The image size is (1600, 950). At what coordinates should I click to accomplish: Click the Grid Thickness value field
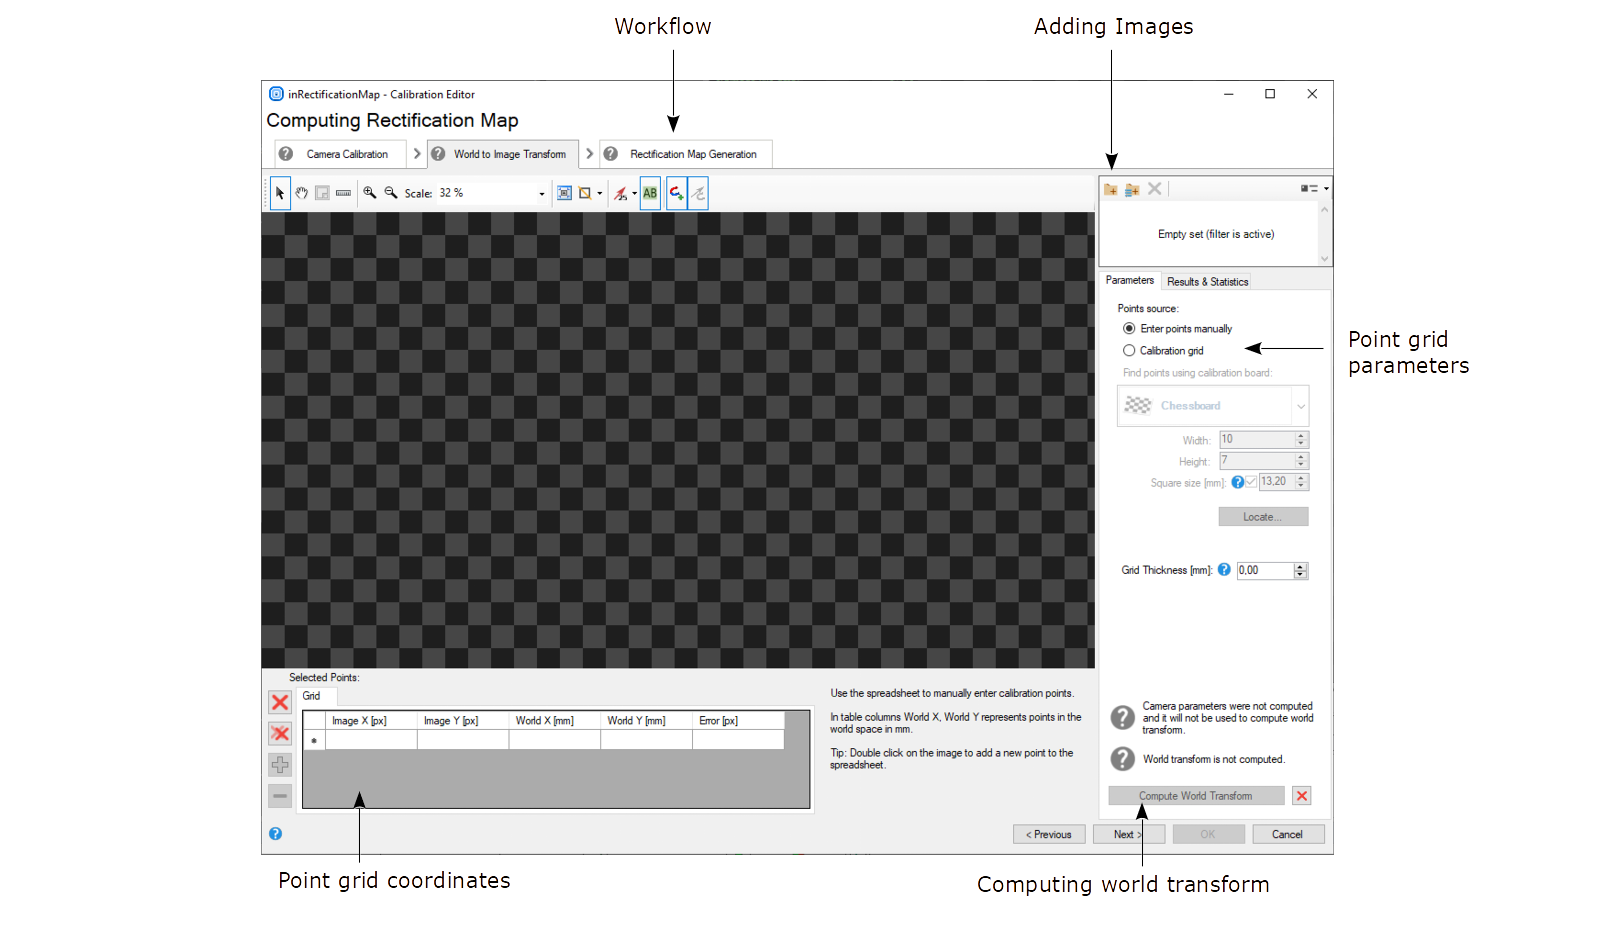[x=1264, y=571]
